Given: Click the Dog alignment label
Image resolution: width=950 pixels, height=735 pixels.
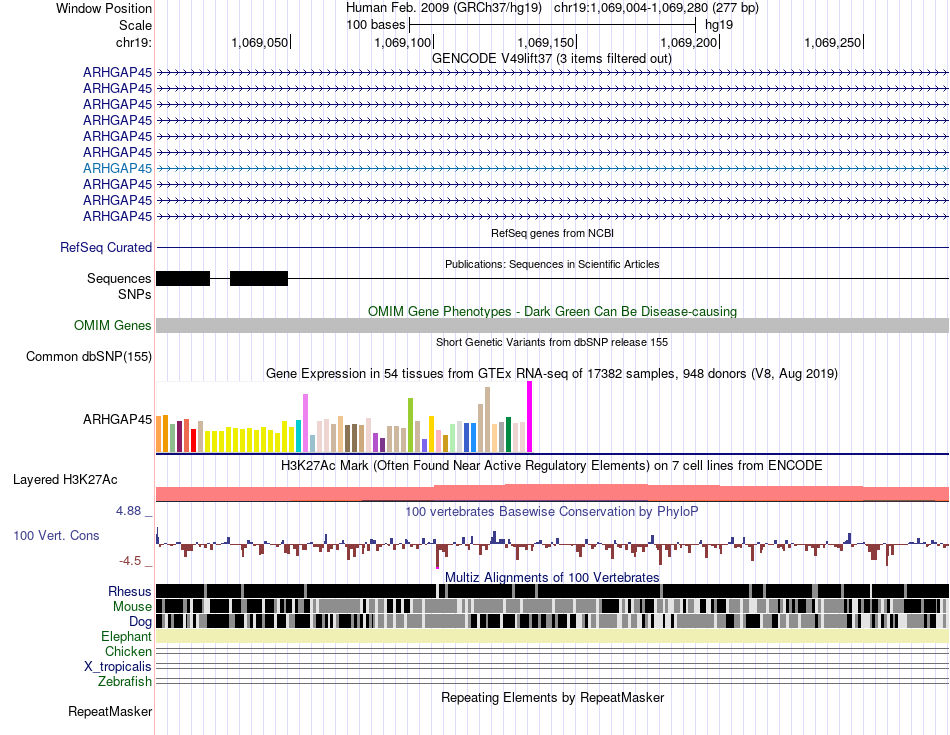Looking at the screenshot, I should [140, 622].
